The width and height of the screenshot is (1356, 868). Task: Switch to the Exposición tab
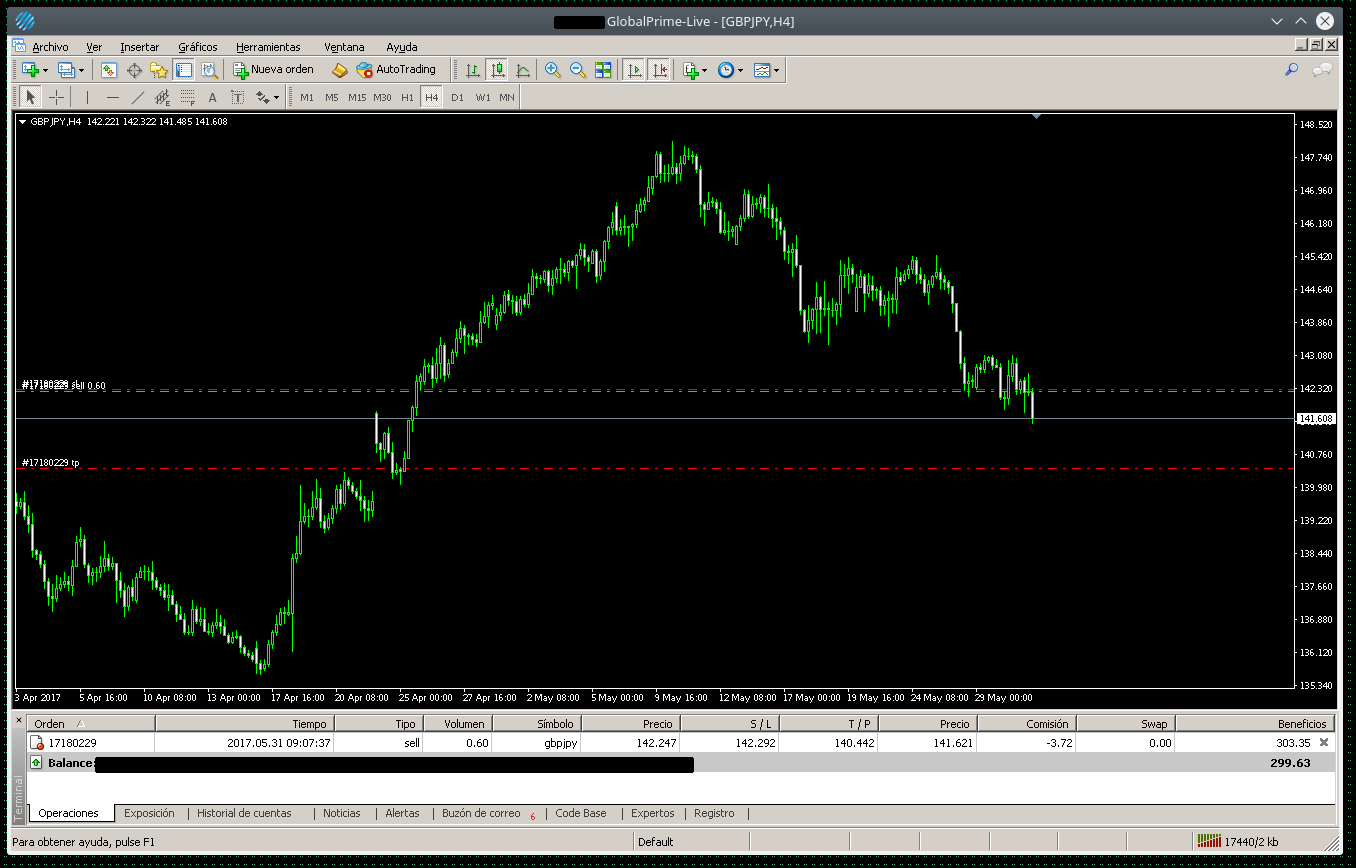tap(149, 813)
